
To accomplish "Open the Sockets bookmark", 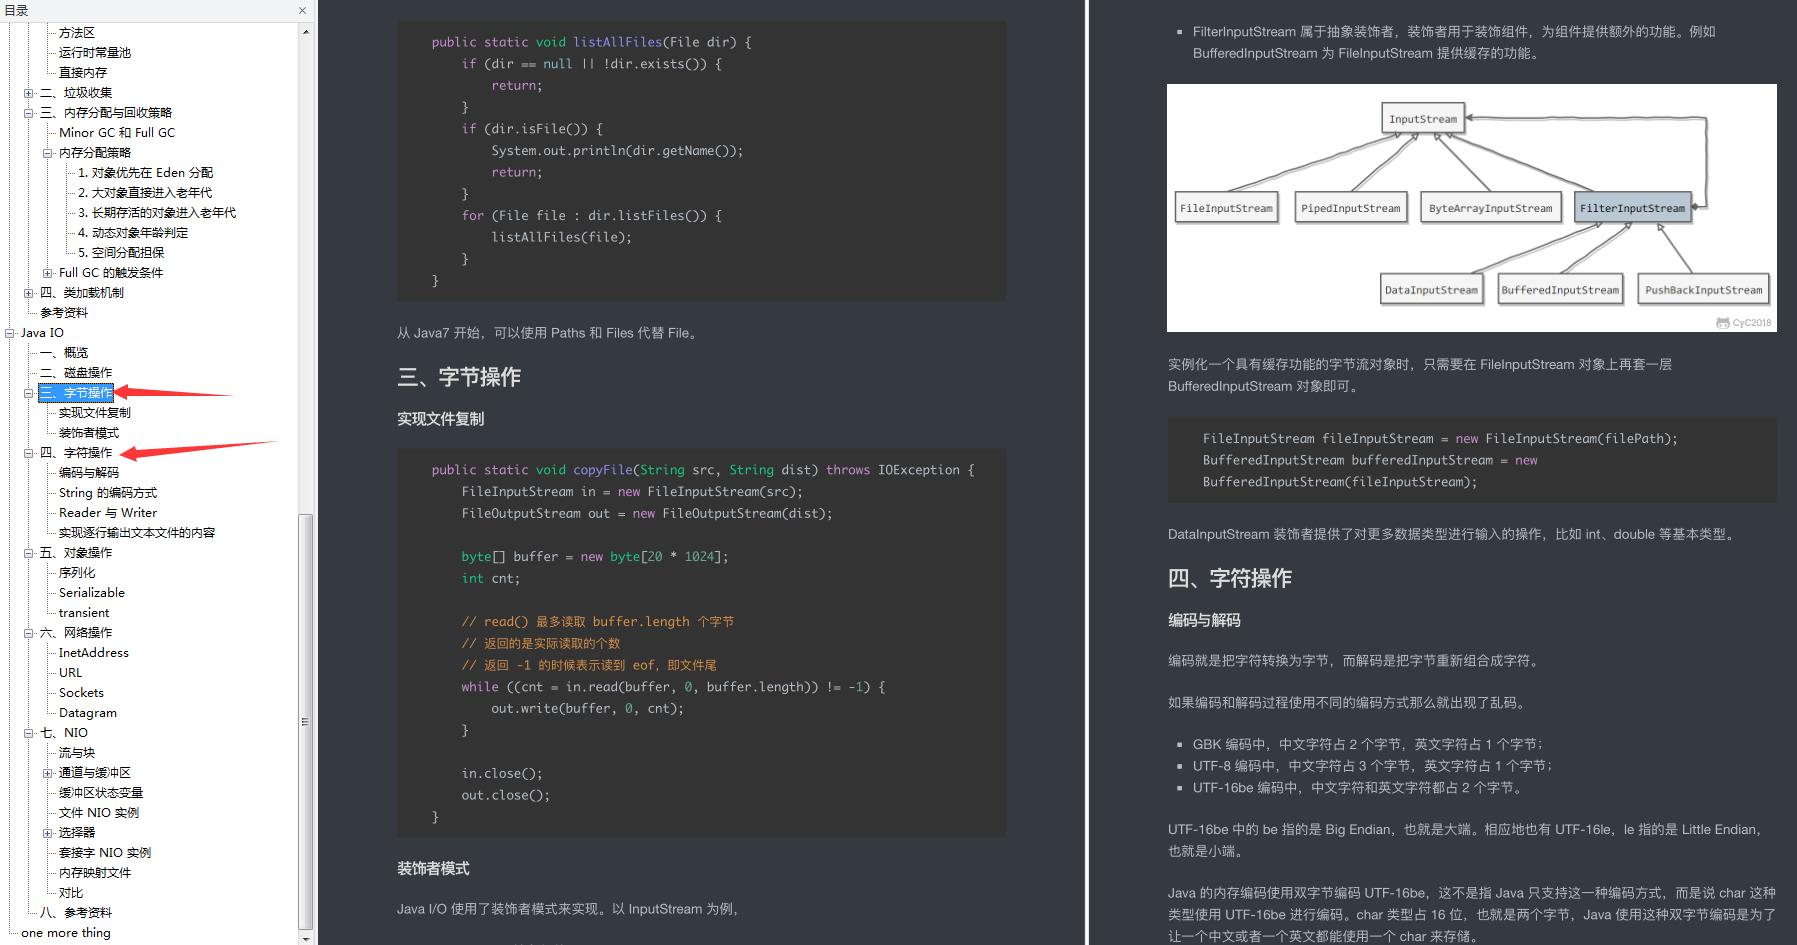I will click(81, 693).
